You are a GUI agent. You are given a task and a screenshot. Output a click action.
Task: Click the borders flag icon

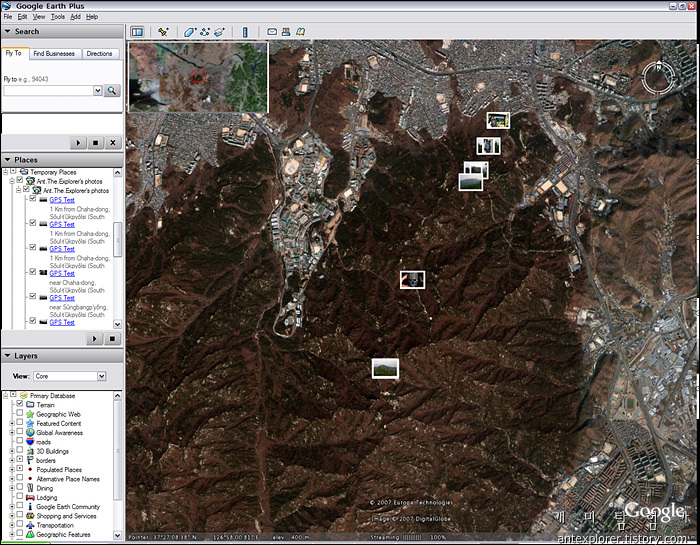point(30,460)
